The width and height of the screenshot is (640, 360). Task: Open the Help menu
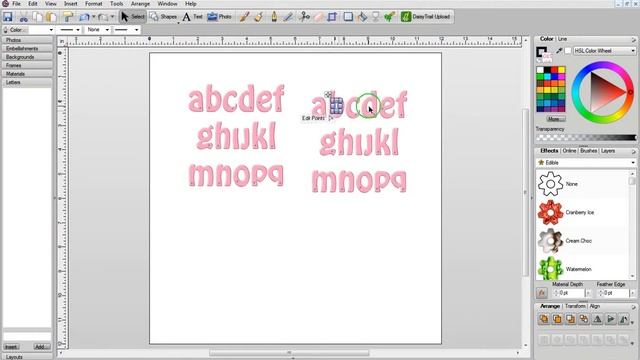pos(191,4)
